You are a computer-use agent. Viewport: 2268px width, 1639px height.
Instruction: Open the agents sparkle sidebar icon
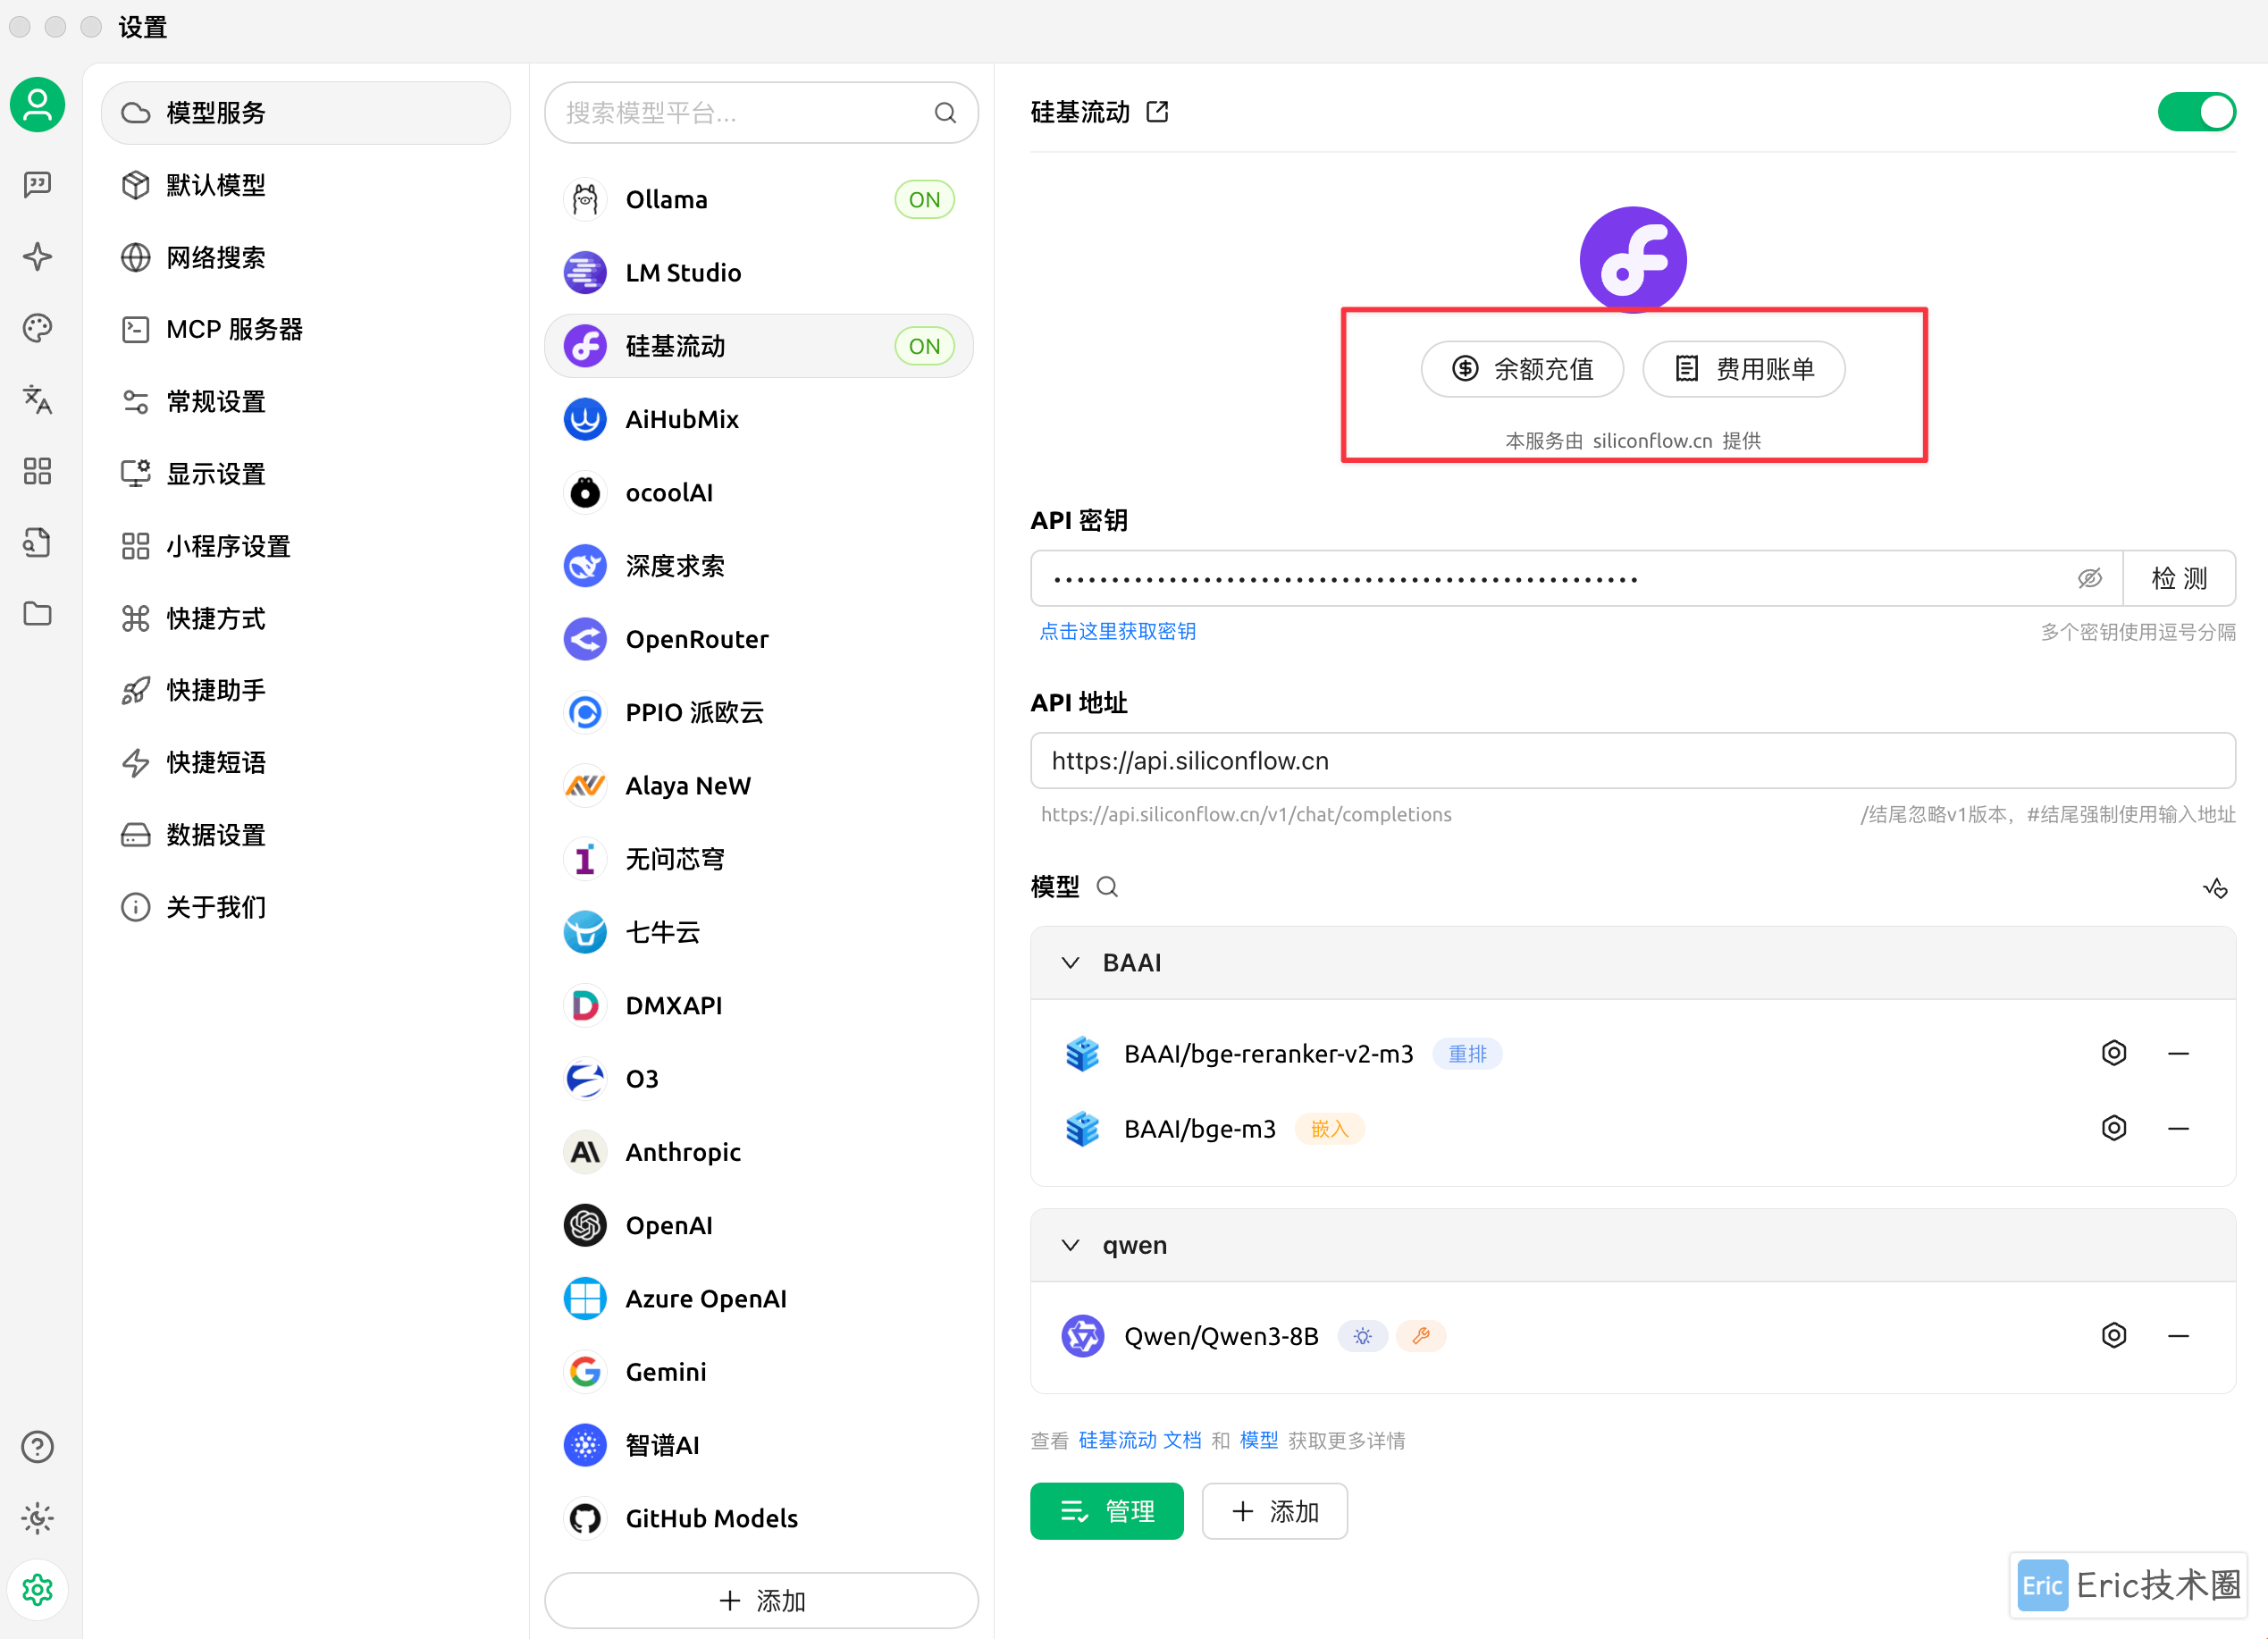tap(37, 256)
